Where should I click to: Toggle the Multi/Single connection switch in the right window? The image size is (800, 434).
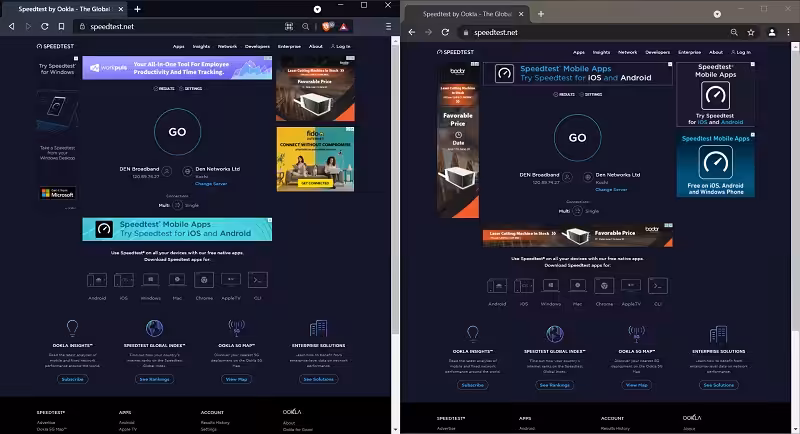coord(577,211)
